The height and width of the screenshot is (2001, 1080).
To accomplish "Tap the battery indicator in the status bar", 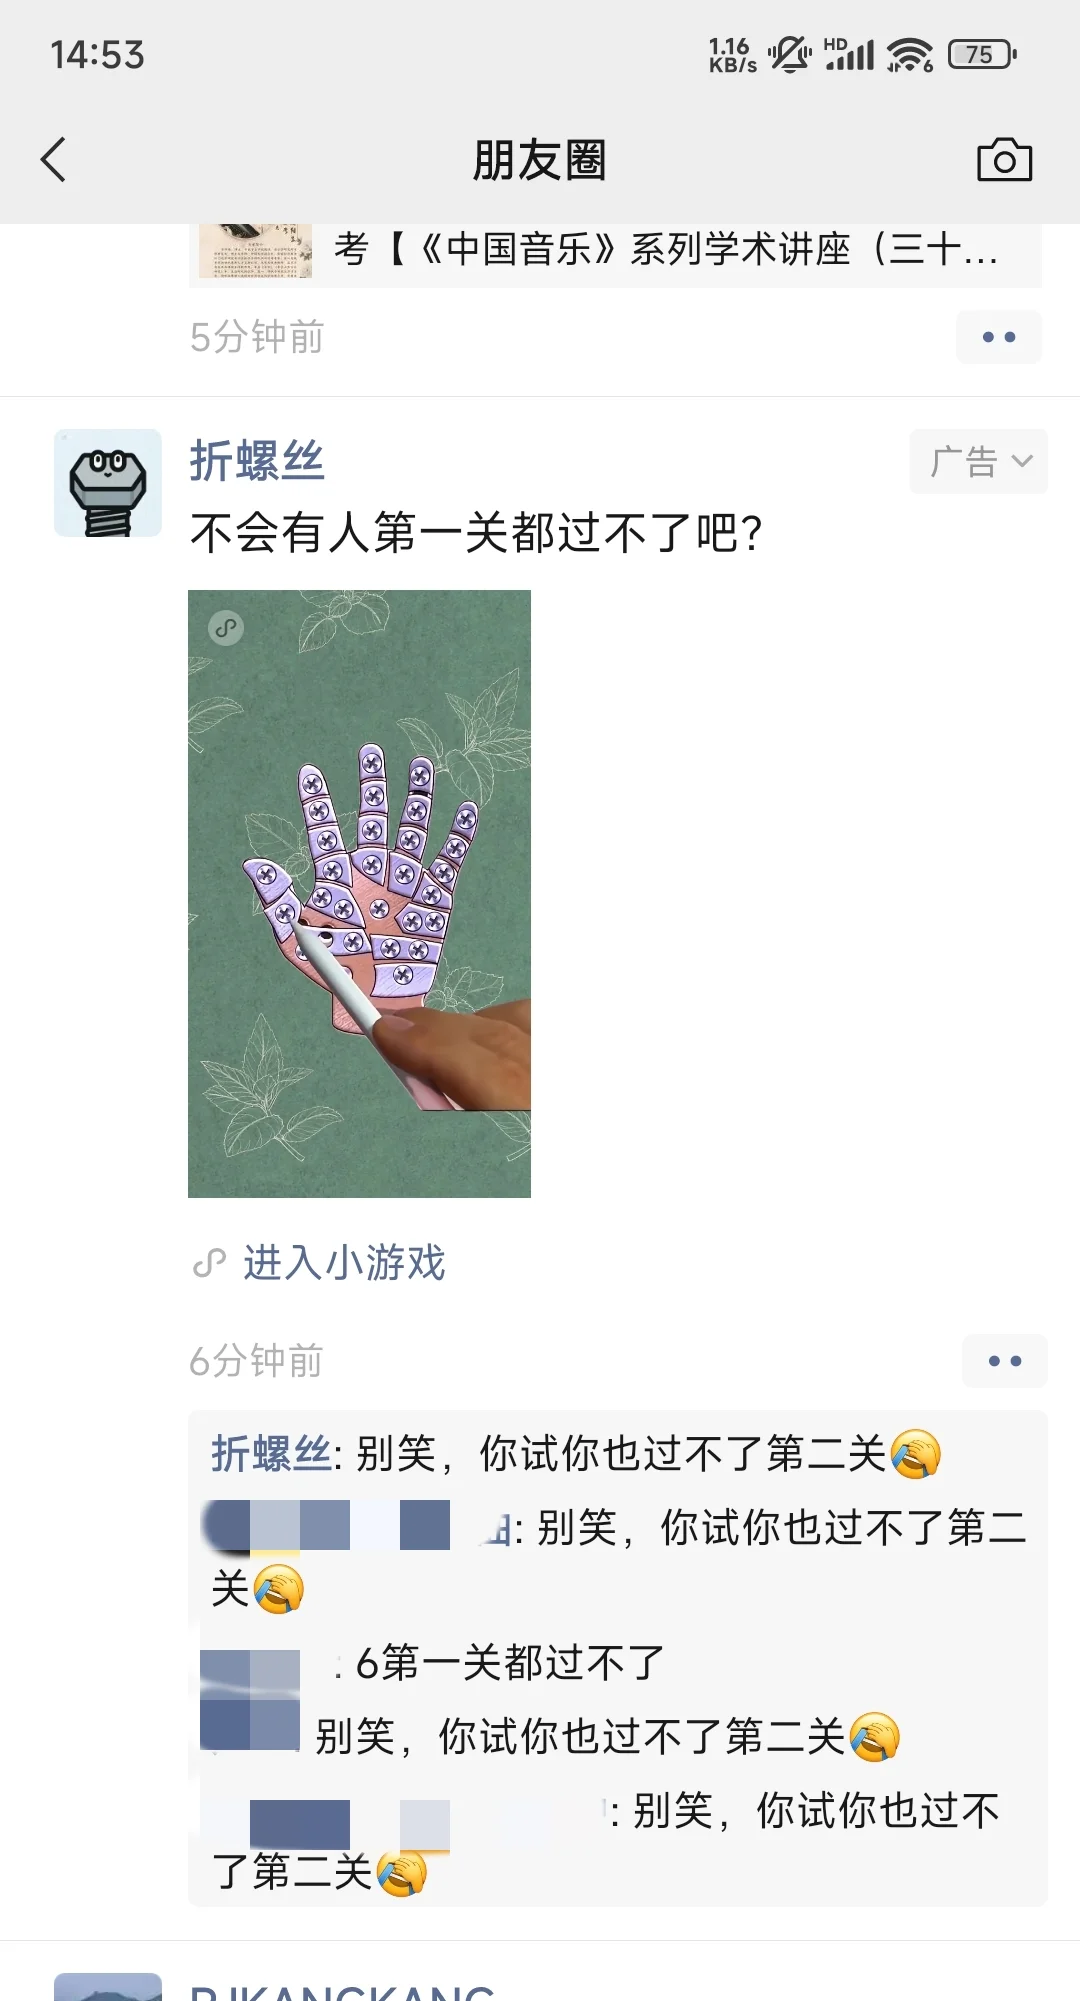I will pos(982,54).
